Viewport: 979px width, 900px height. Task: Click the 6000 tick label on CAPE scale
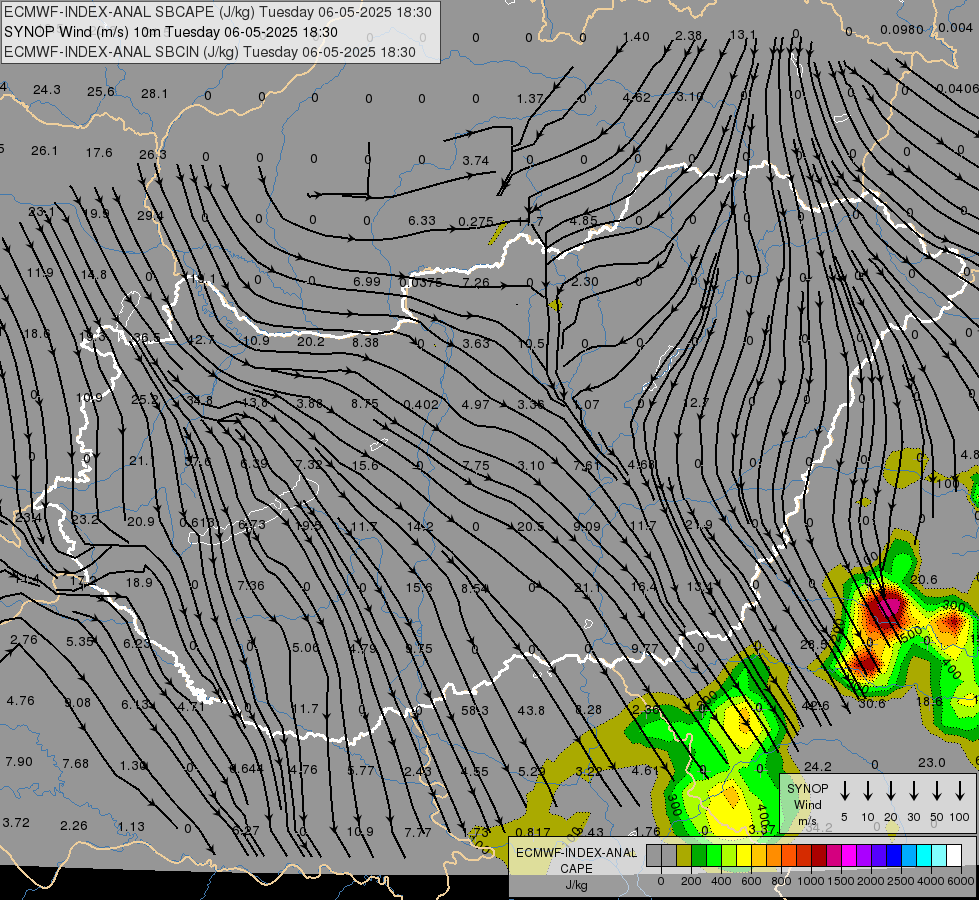[x=962, y=881]
